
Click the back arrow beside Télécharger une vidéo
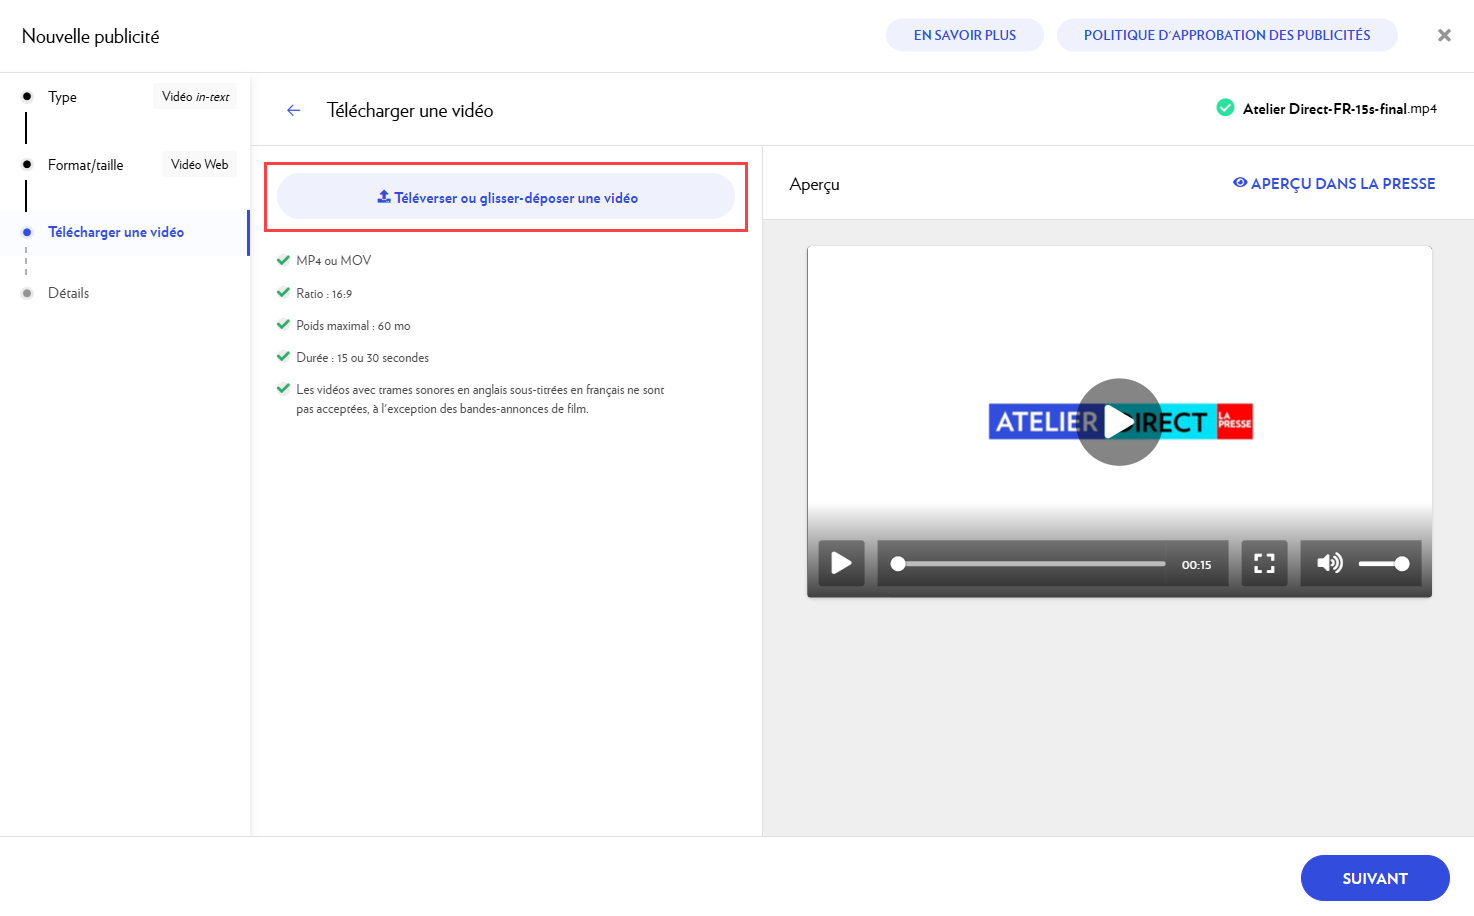click(x=293, y=111)
